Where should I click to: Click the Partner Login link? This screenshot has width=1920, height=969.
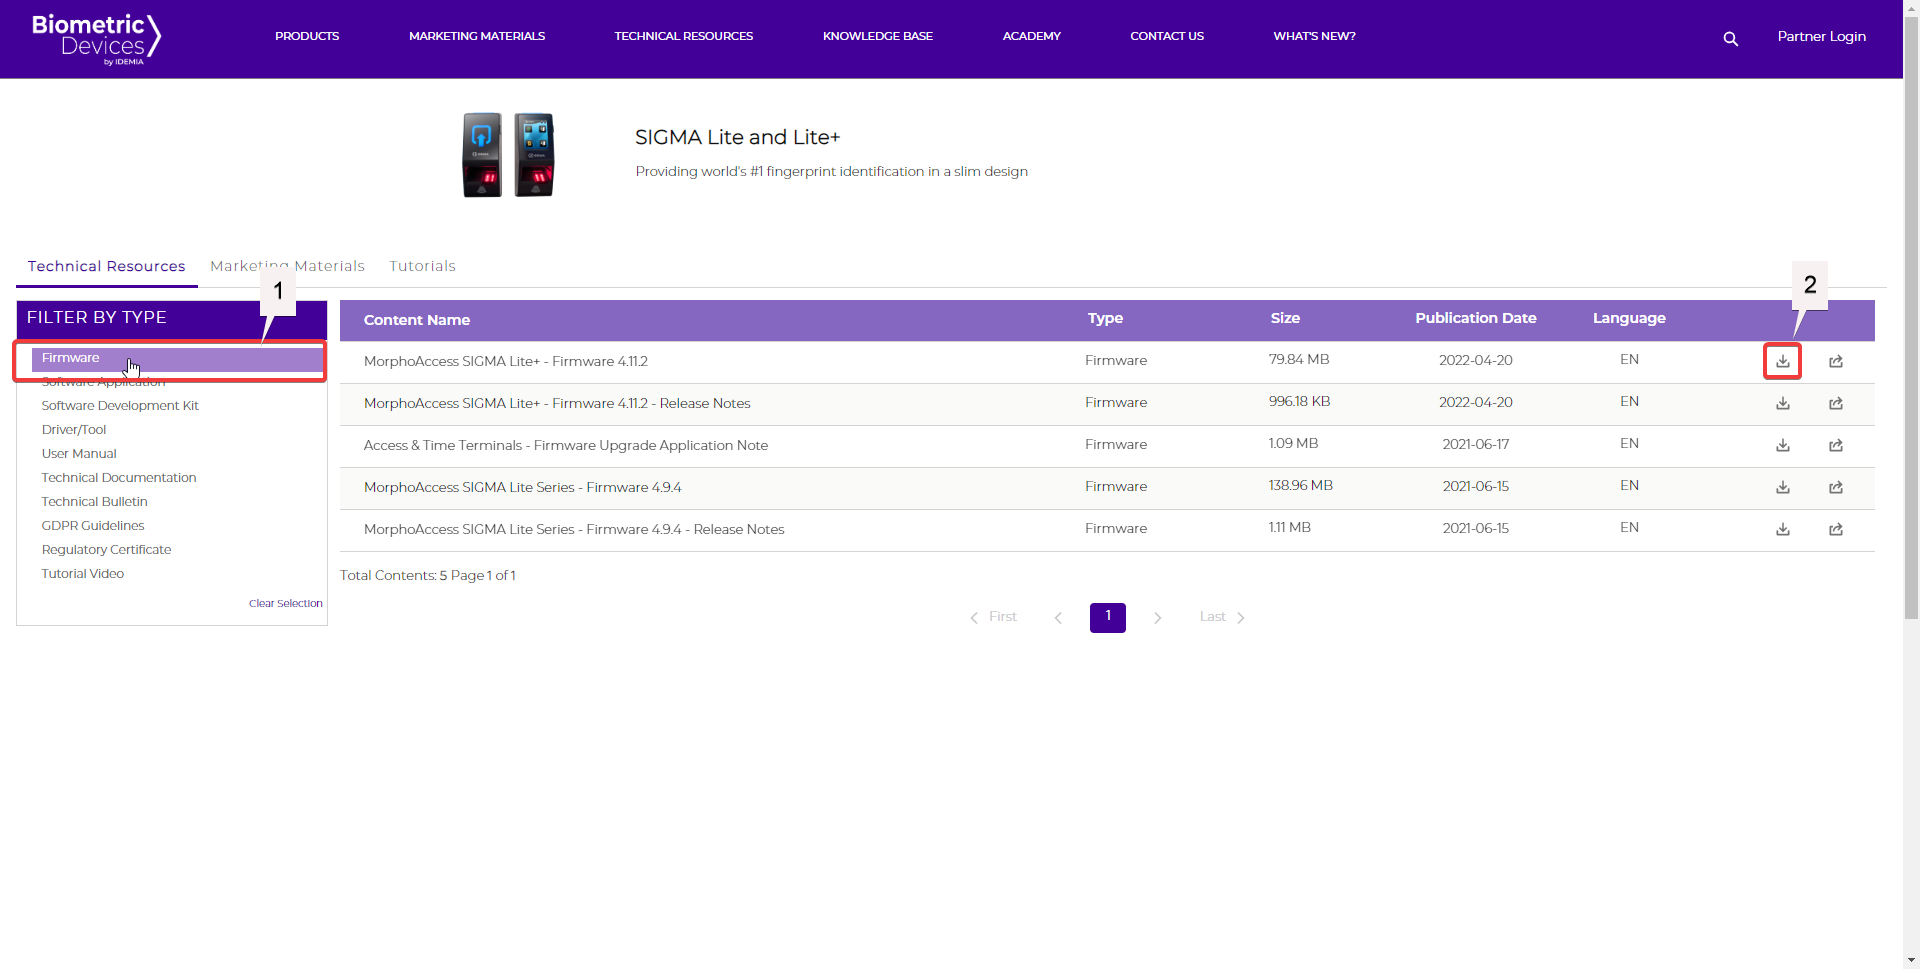click(1821, 36)
